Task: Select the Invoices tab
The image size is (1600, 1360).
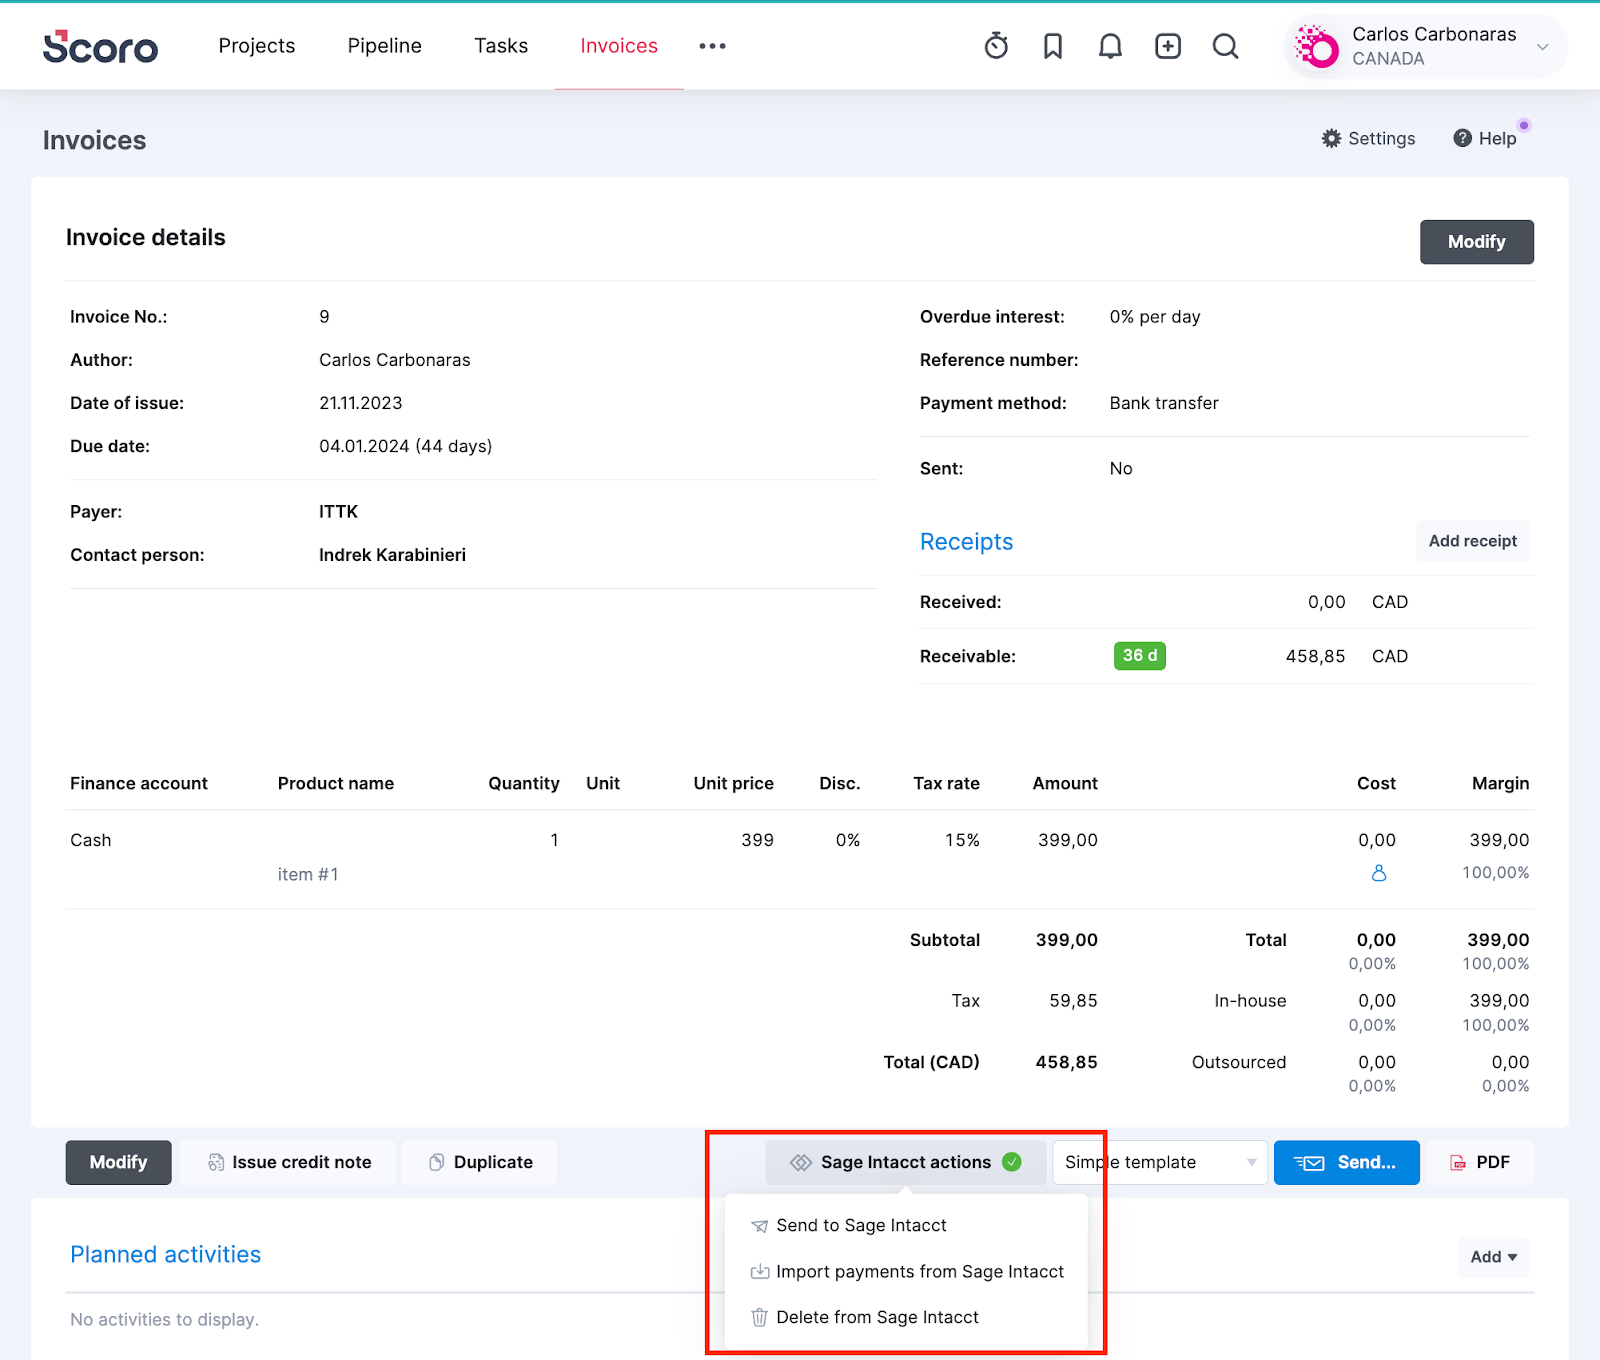Action: click(619, 46)
